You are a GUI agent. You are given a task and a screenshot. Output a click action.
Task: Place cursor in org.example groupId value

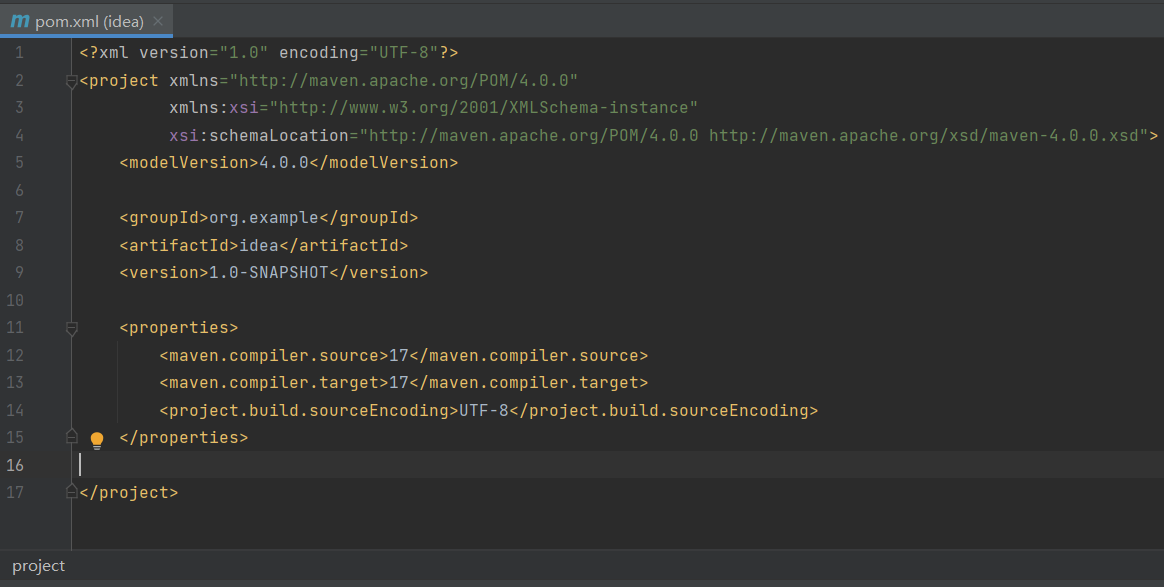click(263, 217)
